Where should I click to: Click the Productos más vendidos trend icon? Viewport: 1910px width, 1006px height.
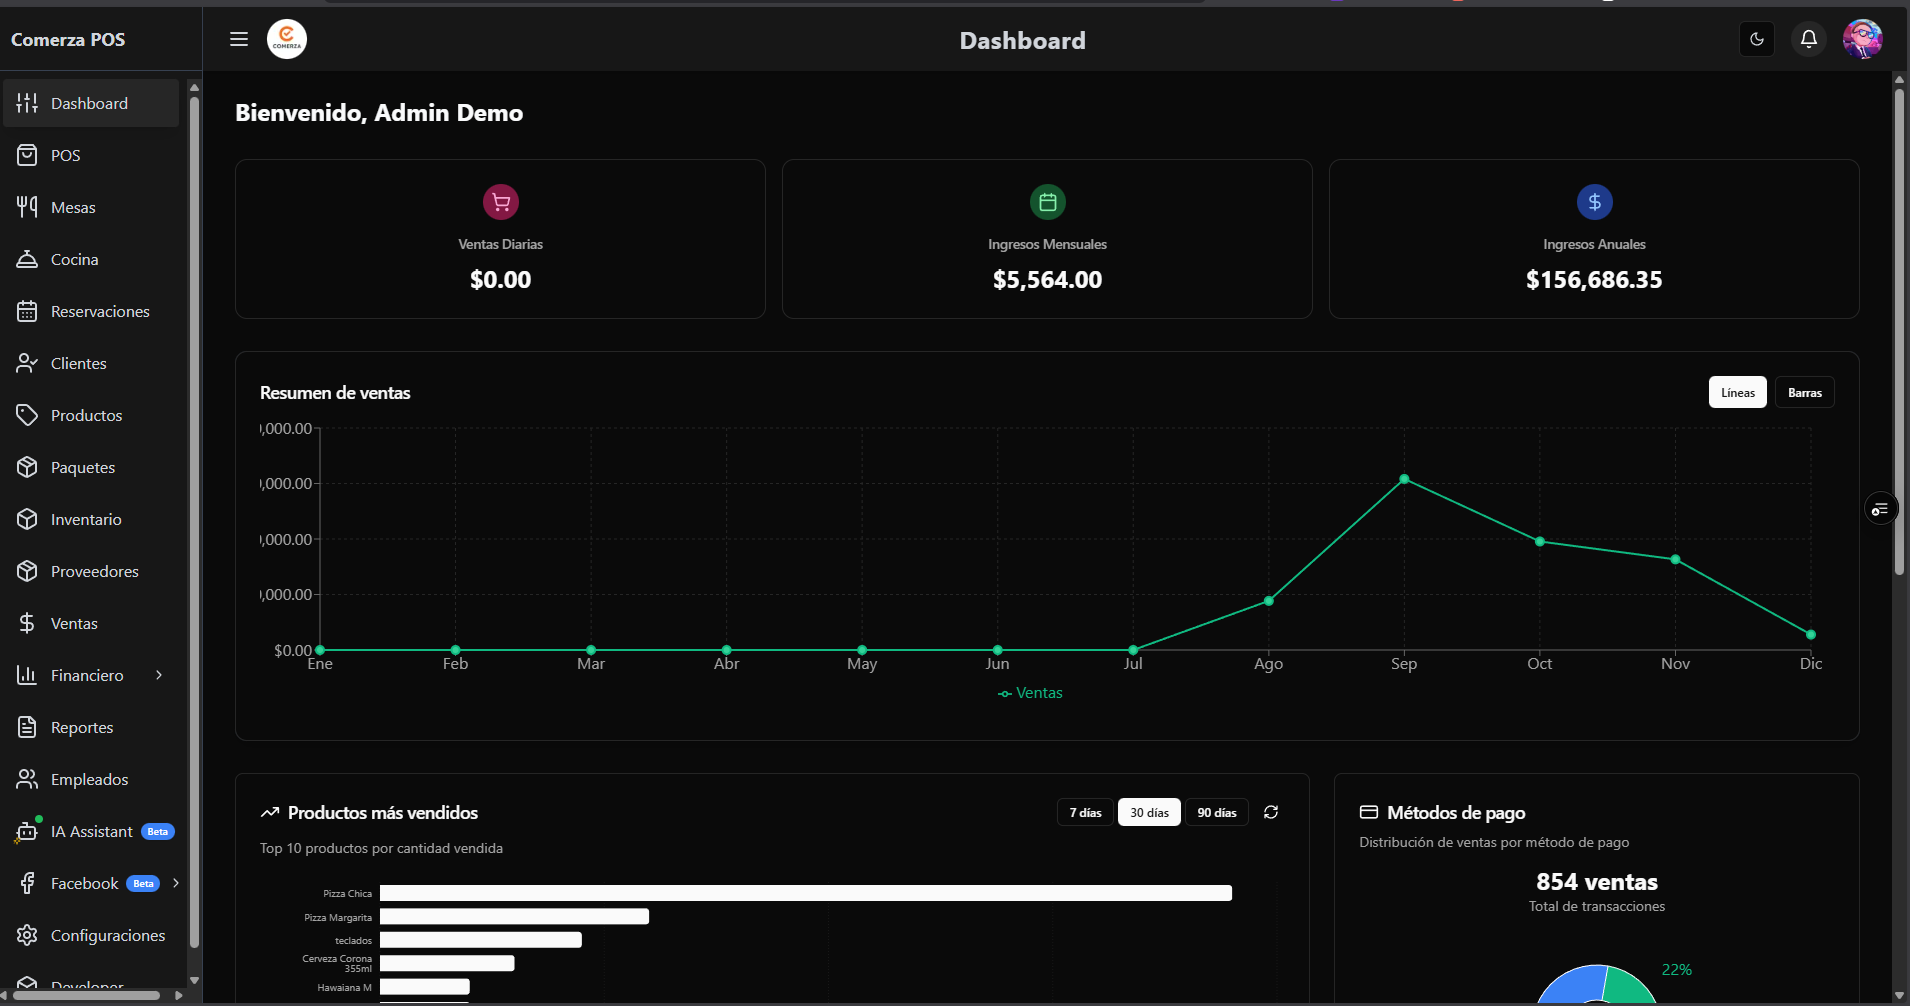pos(270,812)
